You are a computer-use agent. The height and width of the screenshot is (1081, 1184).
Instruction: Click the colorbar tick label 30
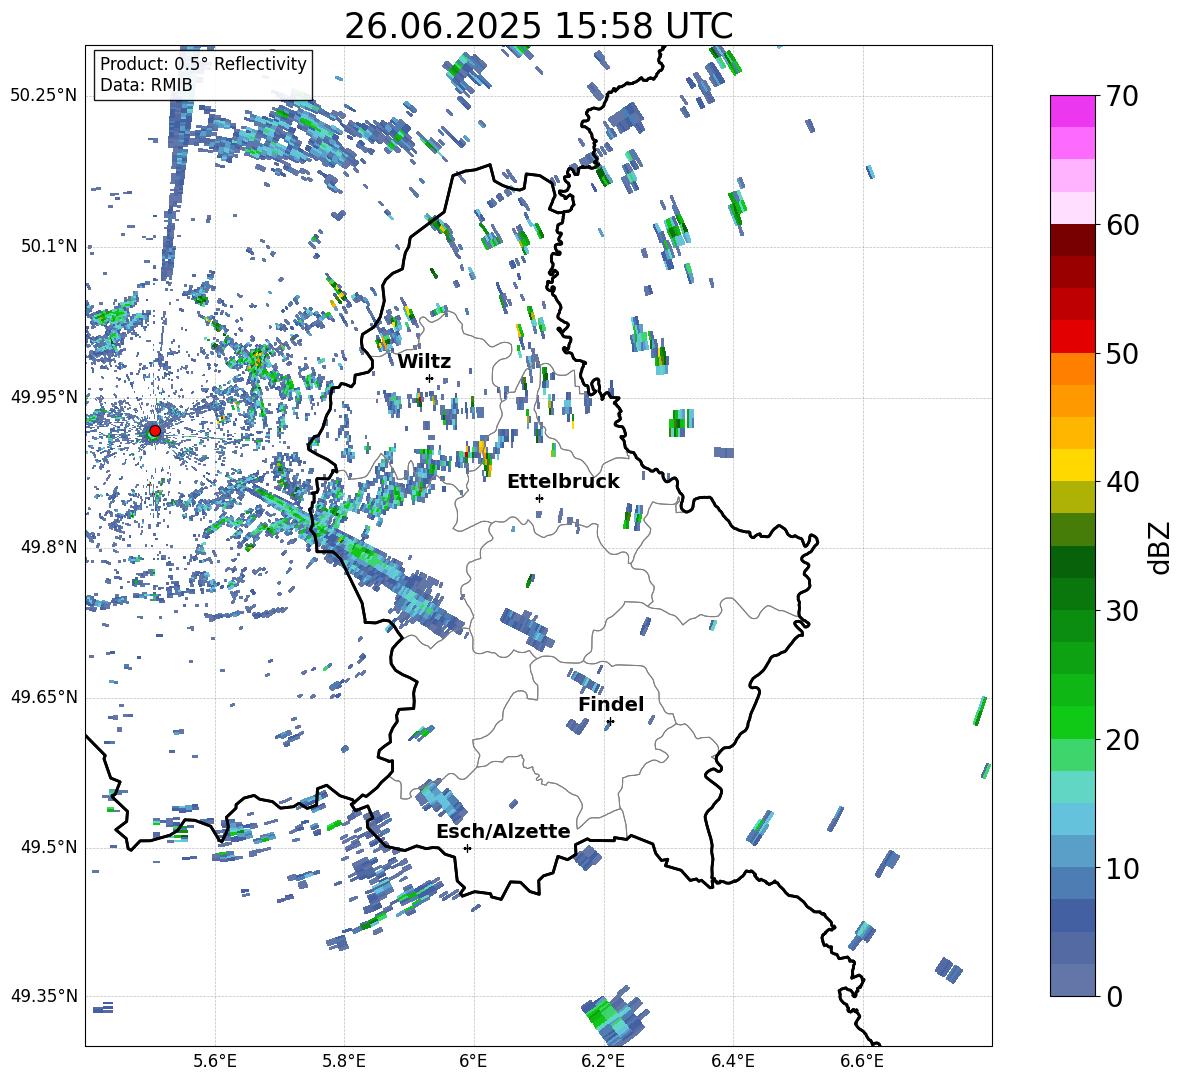tap(1122, 611)
